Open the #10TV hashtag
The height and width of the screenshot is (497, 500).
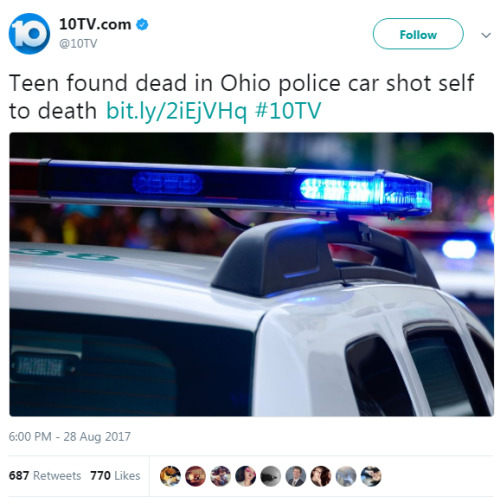pyautogui.click(x=288, y=110)
